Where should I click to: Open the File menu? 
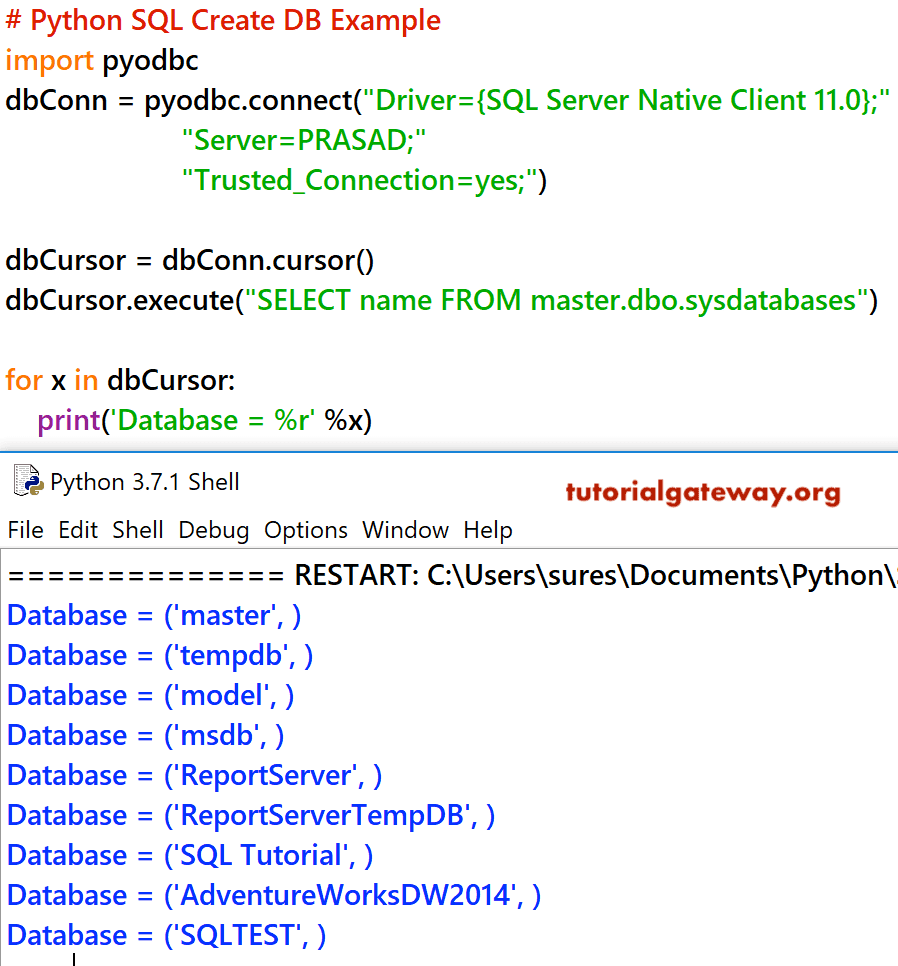[x=25, y=530]
